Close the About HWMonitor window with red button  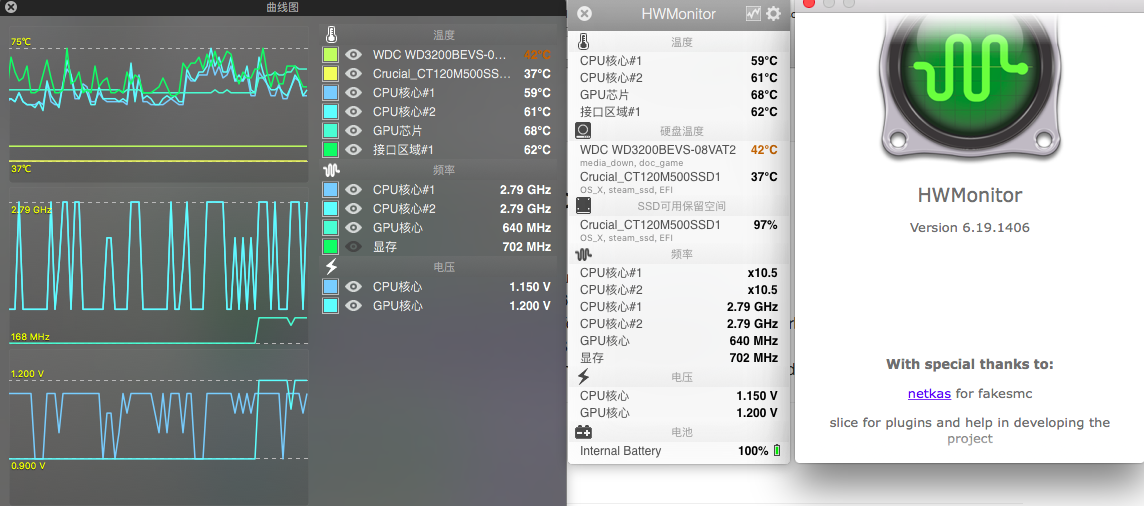click(x=809, y=4)
